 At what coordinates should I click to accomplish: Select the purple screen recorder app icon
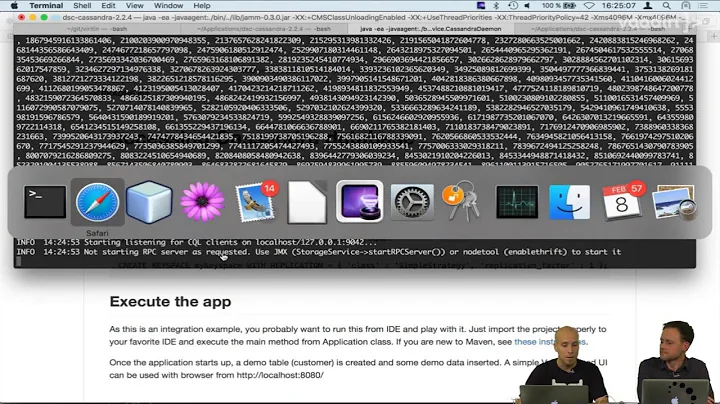click(x=360, y=202)
